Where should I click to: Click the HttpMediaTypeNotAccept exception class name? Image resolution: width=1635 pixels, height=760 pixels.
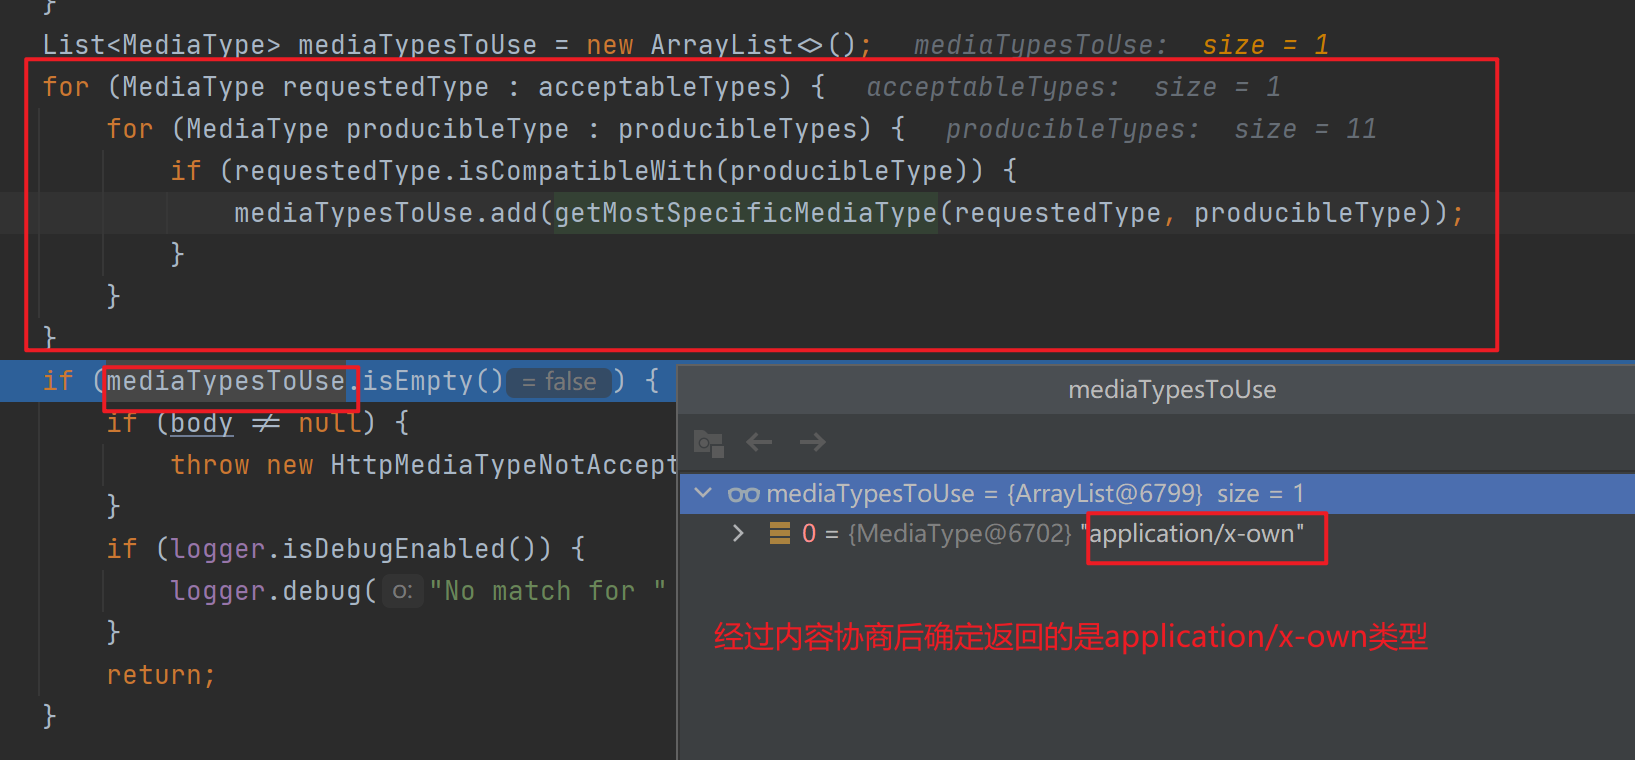503,465
